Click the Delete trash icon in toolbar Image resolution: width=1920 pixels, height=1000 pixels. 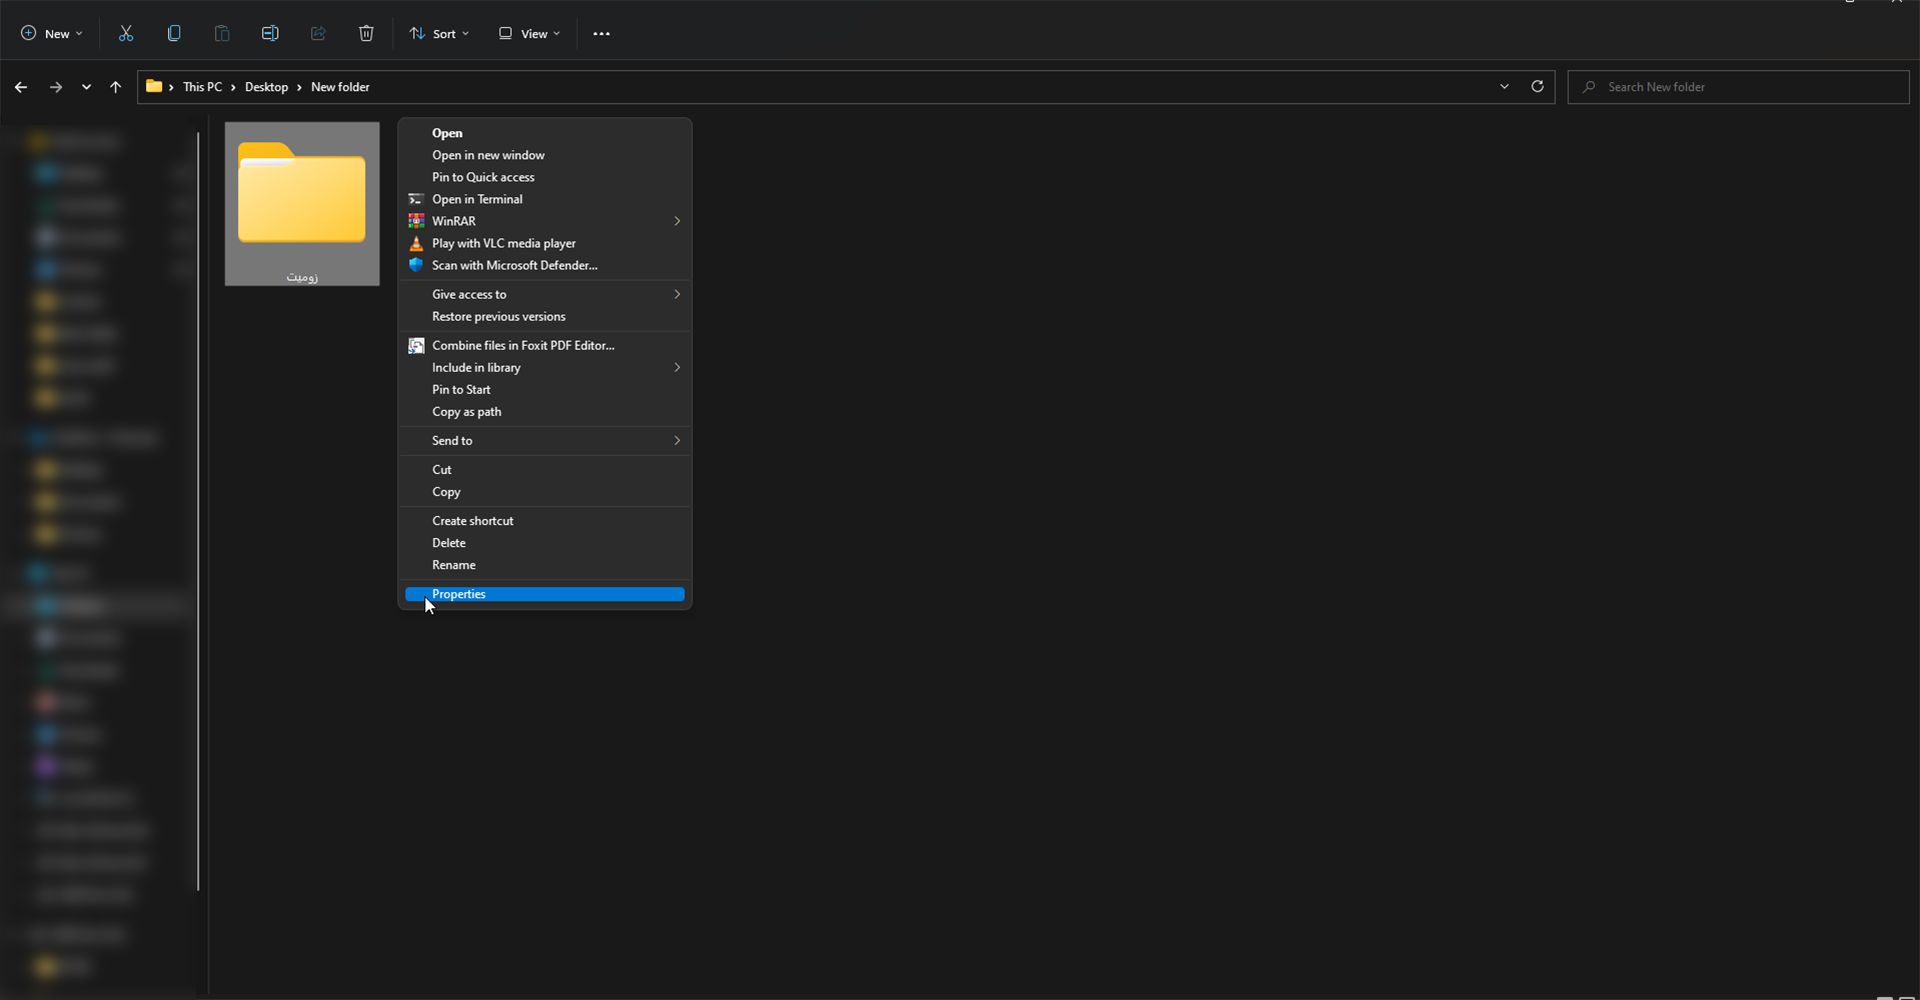(x=366, y=34)
